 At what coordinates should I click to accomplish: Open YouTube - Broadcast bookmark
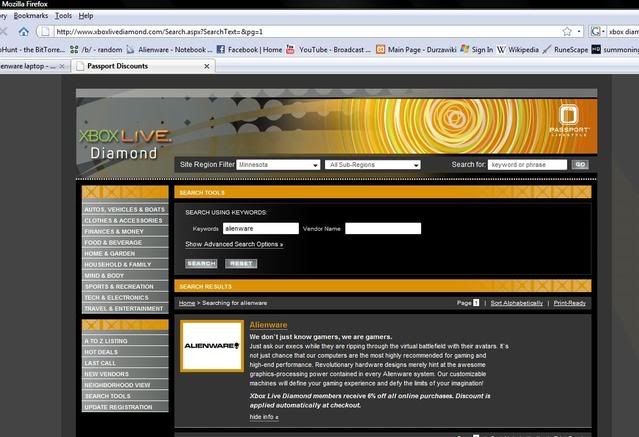[328, 50]
